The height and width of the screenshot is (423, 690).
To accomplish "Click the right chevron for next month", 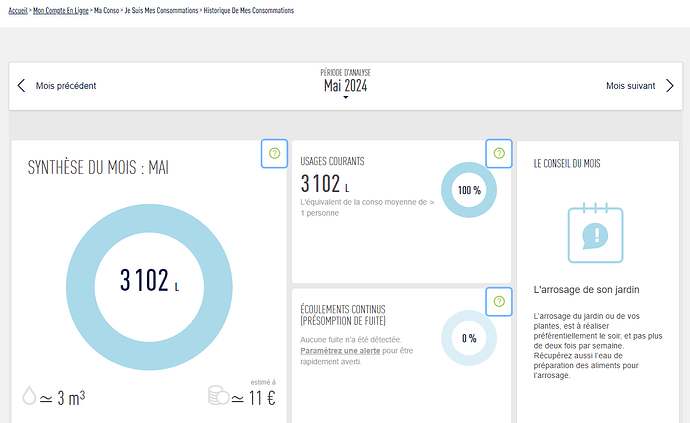I will (669, 86).
